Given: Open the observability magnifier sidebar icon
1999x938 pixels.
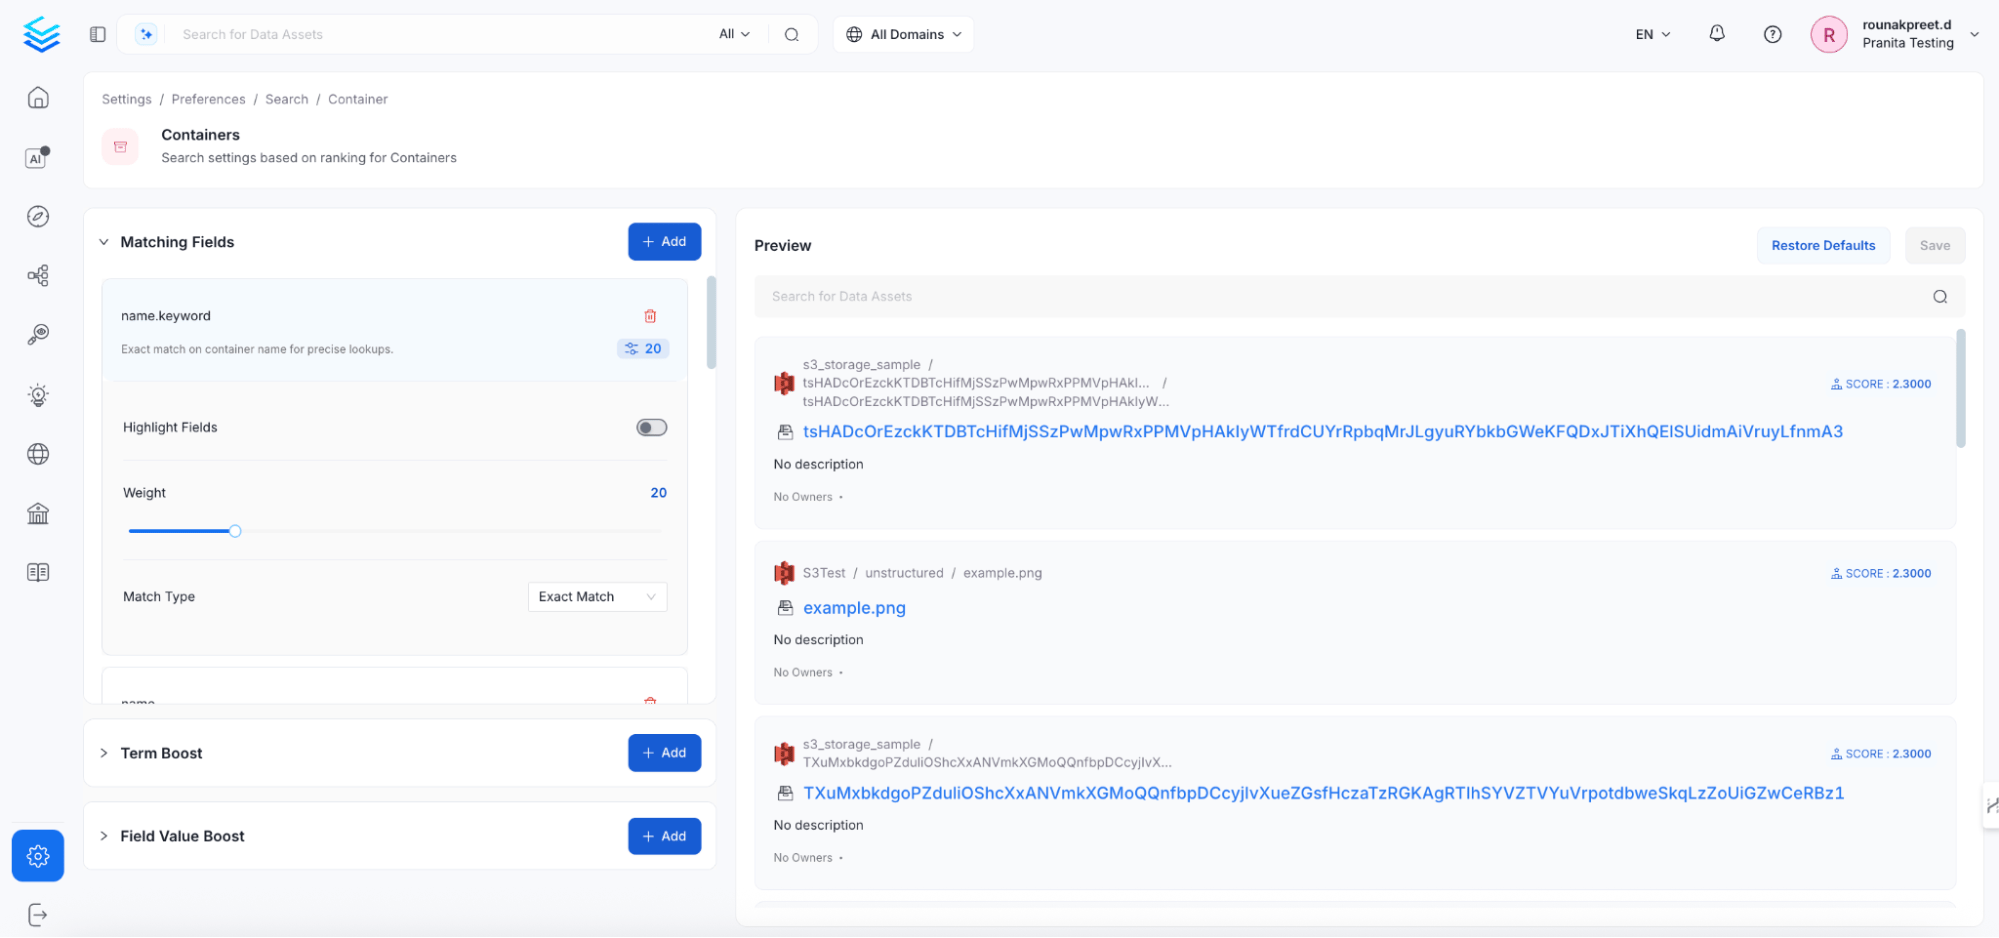Looking at the screenshot, I should (x=38, y=334).
